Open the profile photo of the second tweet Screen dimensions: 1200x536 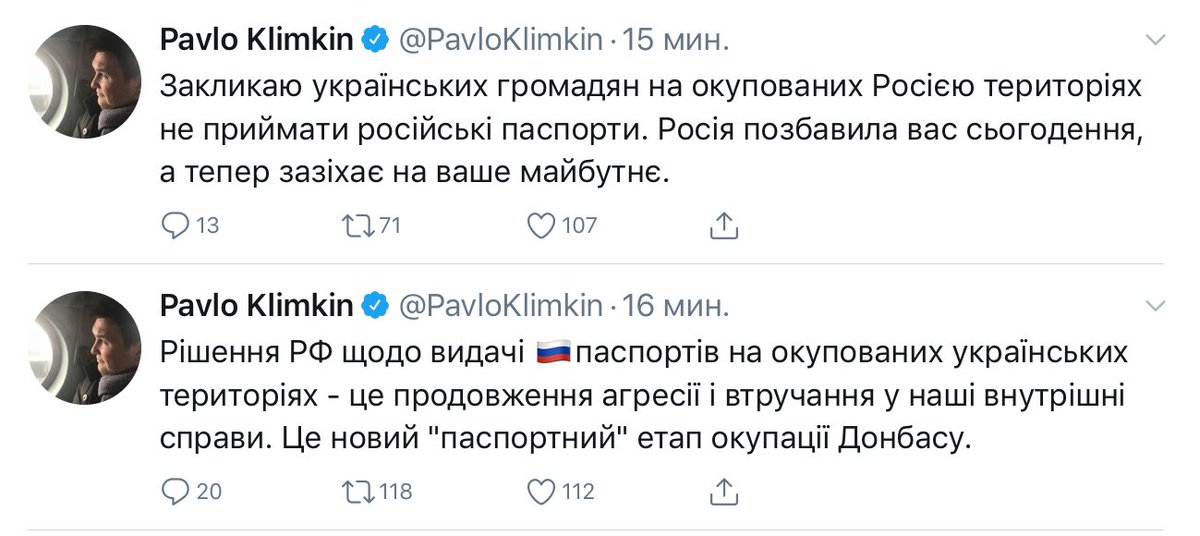click(84, 348)
